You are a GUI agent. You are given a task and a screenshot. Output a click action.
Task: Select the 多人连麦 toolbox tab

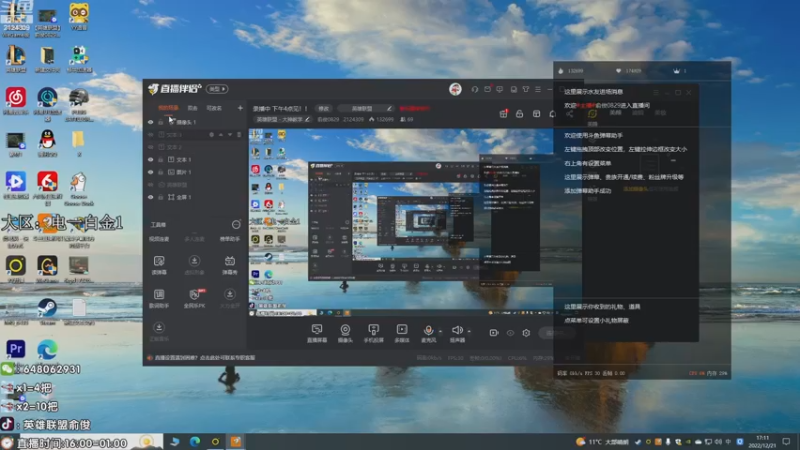pyautogui.click(x=194, y=239)
